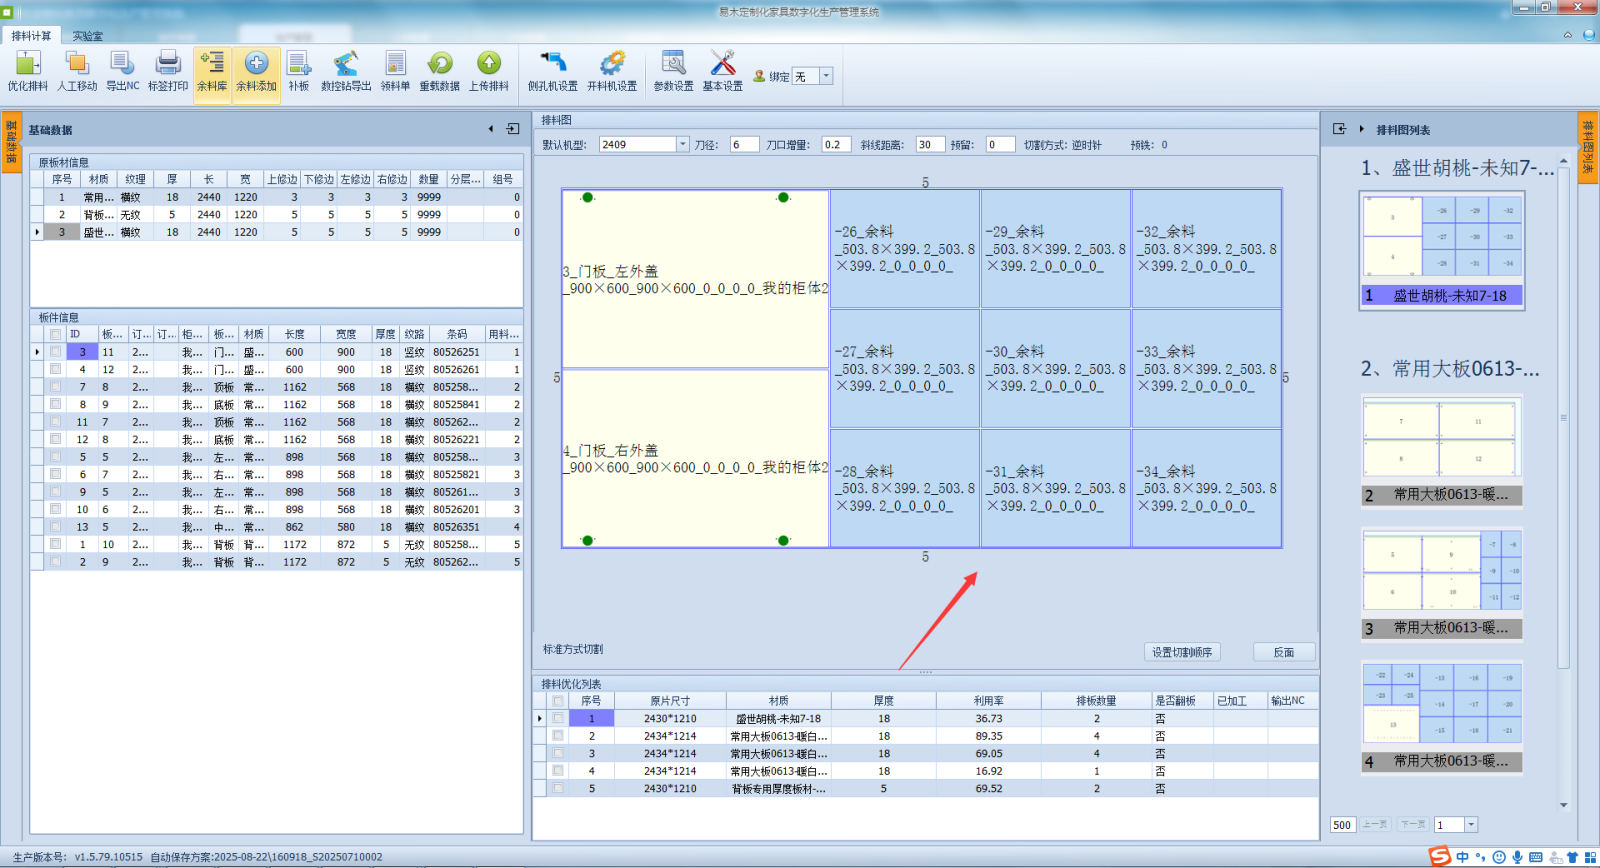Open 侧孔机设置 side drill settings
Screen dimensions: 1600x868
pos(553,71)
